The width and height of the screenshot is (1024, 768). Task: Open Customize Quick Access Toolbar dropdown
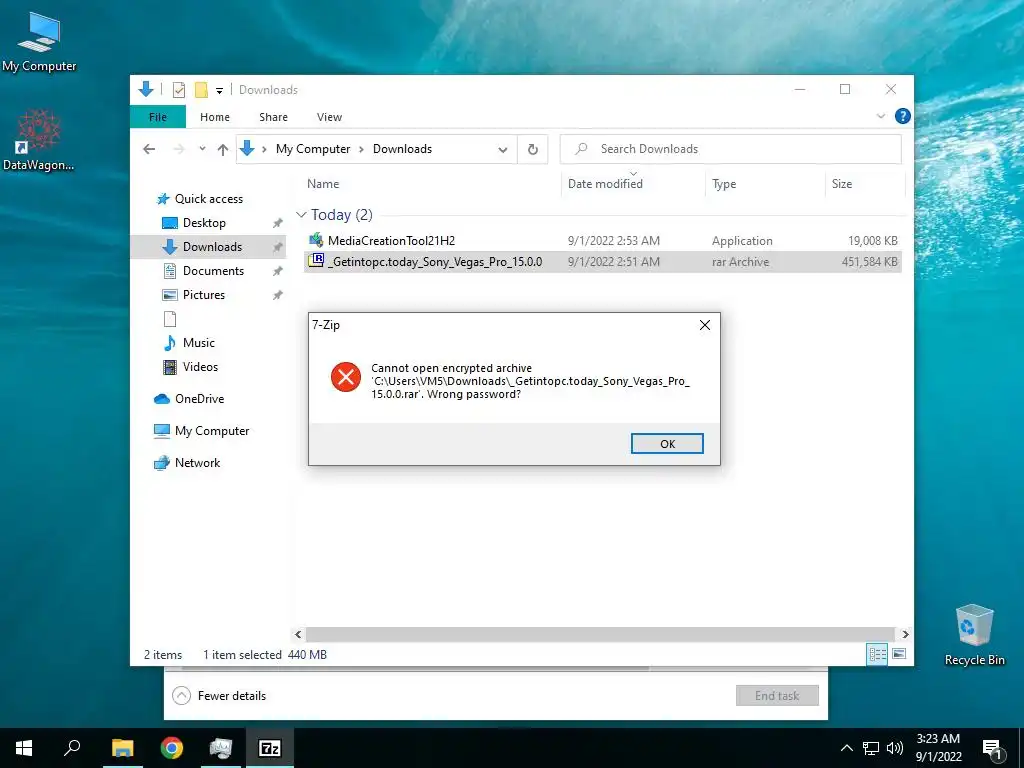click(219, 91)
